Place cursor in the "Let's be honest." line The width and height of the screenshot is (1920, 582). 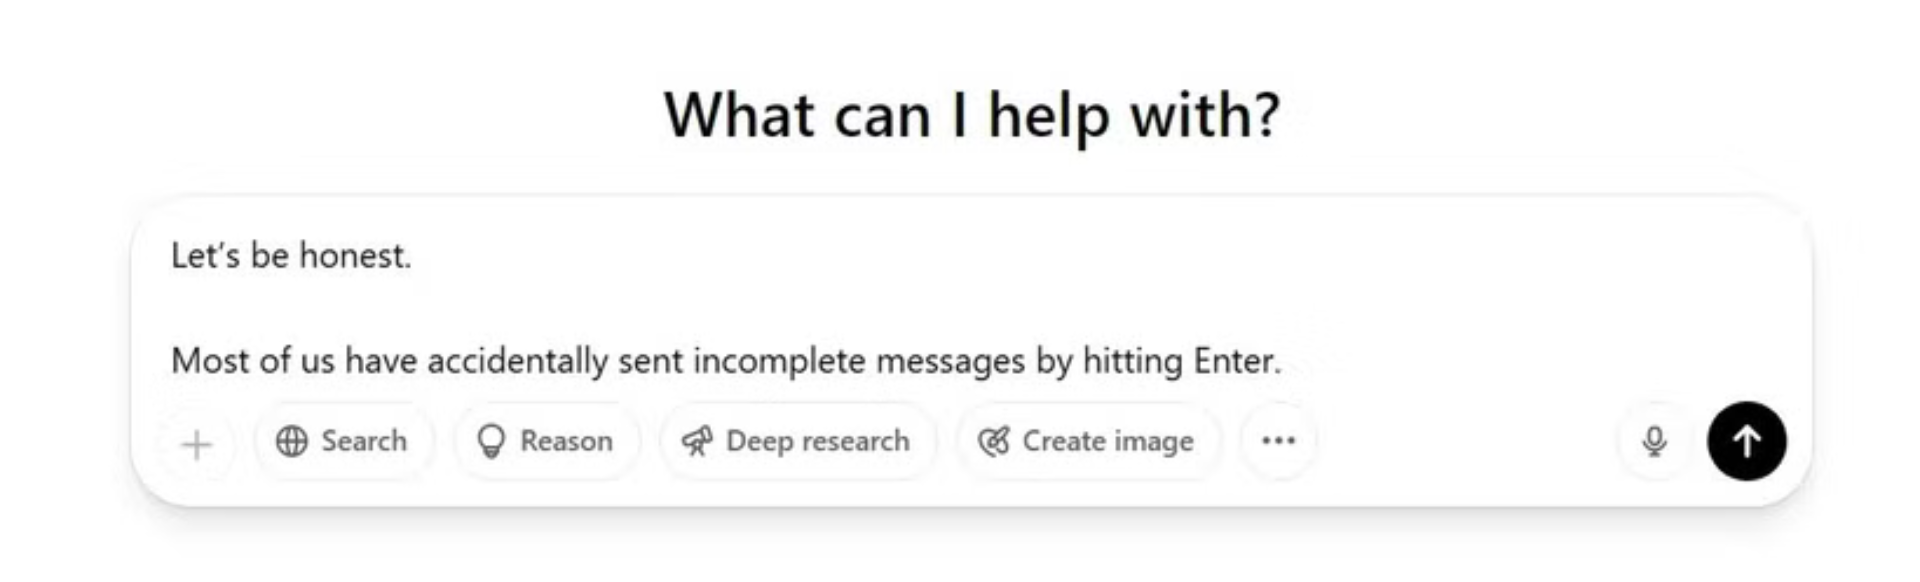(290, 256)
